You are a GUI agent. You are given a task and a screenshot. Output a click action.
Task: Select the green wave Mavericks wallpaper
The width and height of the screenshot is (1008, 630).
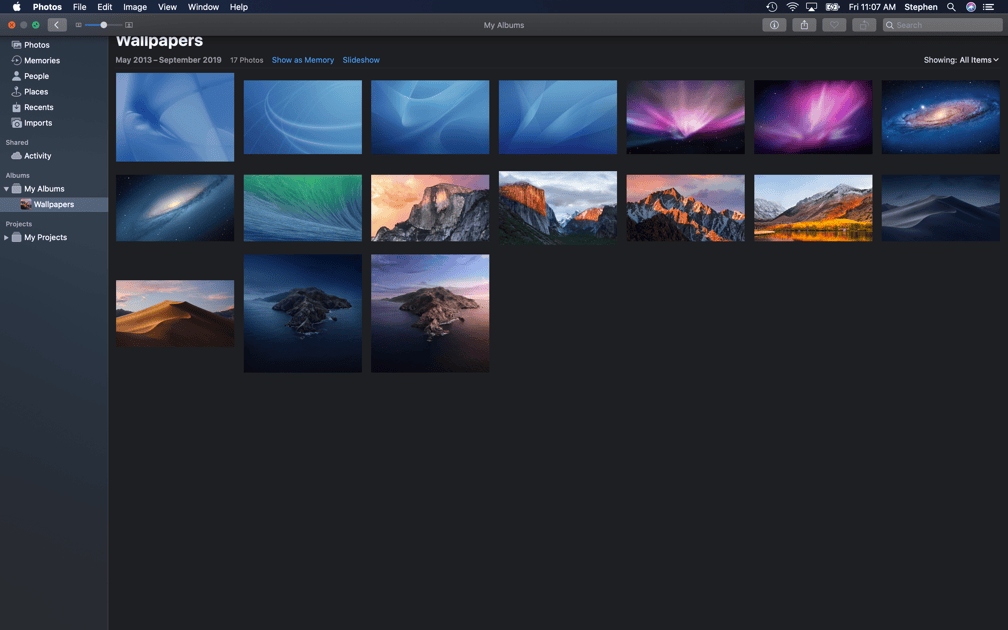point(303,208)
